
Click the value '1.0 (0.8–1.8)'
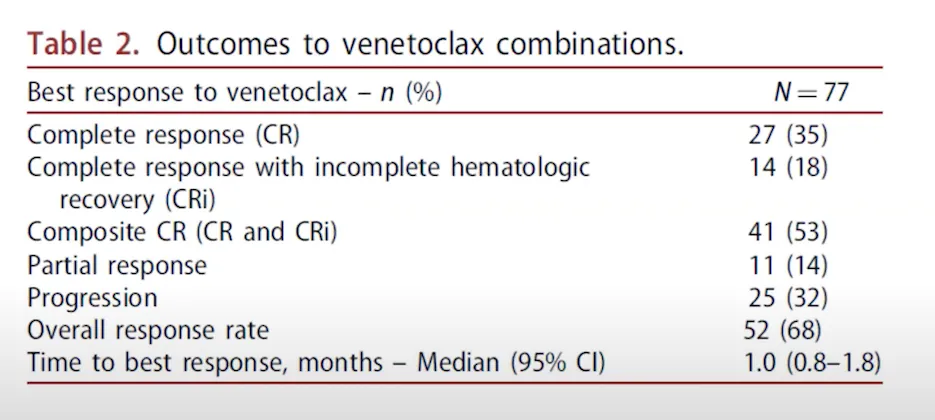[x=810, y=363]
